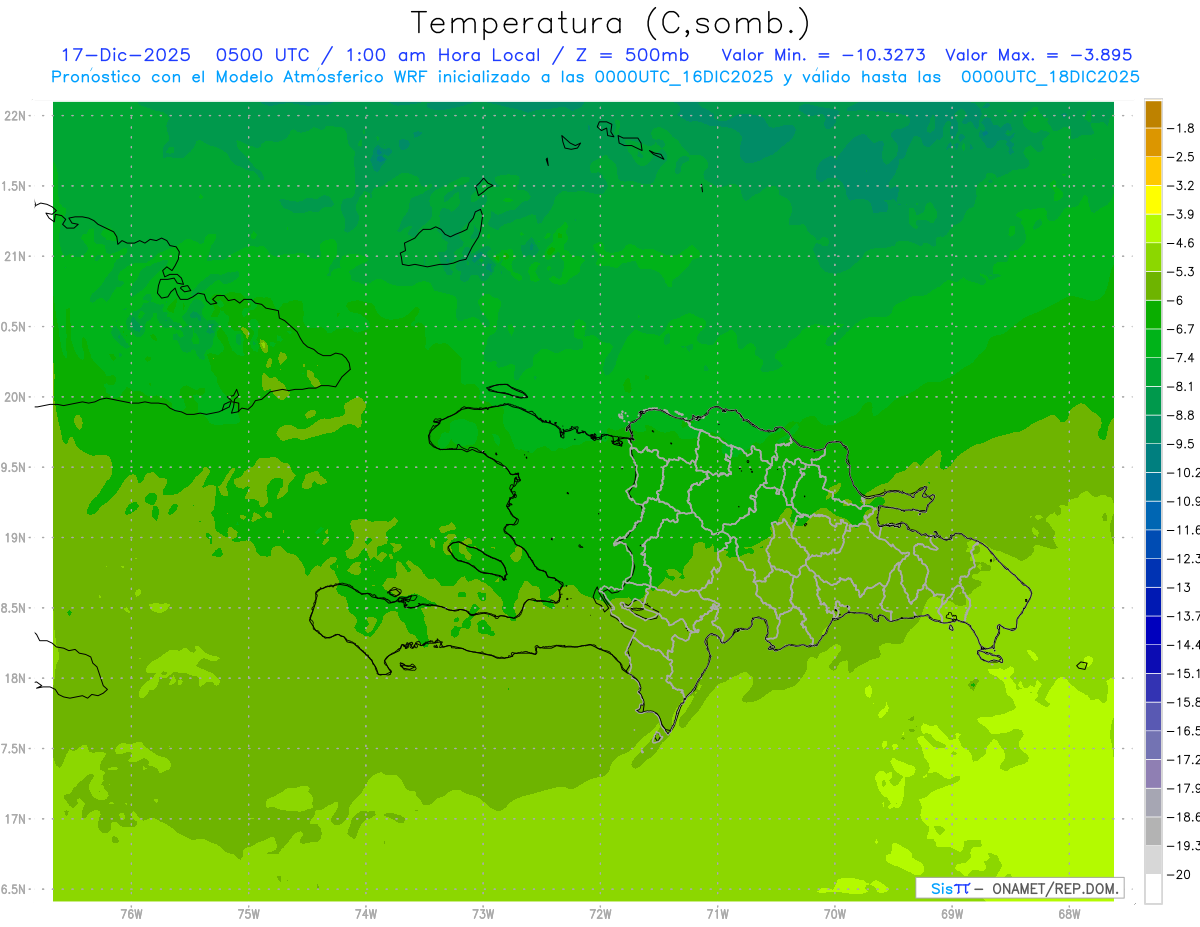Click the -7.4 legend value
Viewport: 1200px width, 927px height.
tap(1183, 358)
